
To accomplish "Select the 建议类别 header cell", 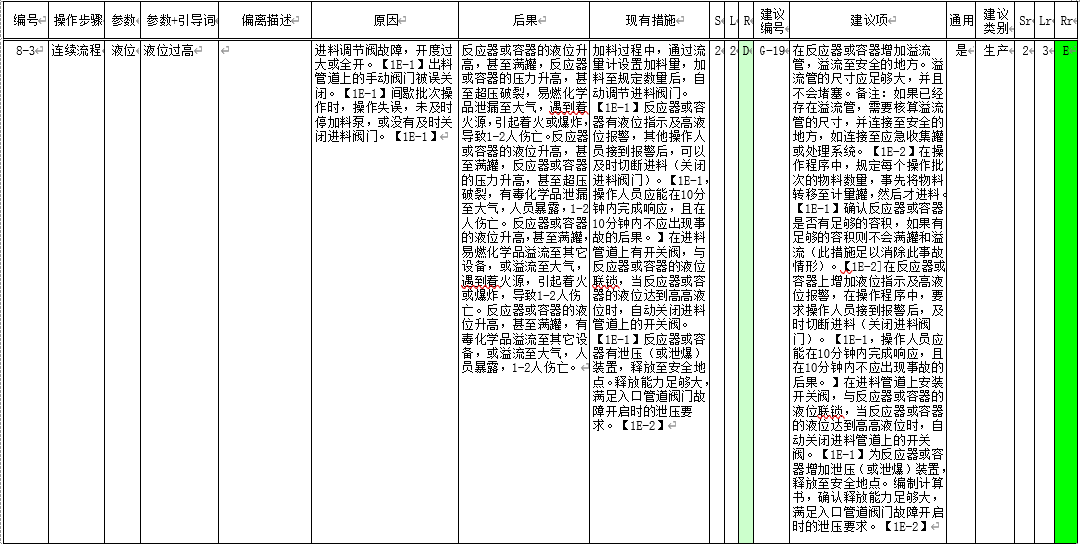I will pos(996,21).
